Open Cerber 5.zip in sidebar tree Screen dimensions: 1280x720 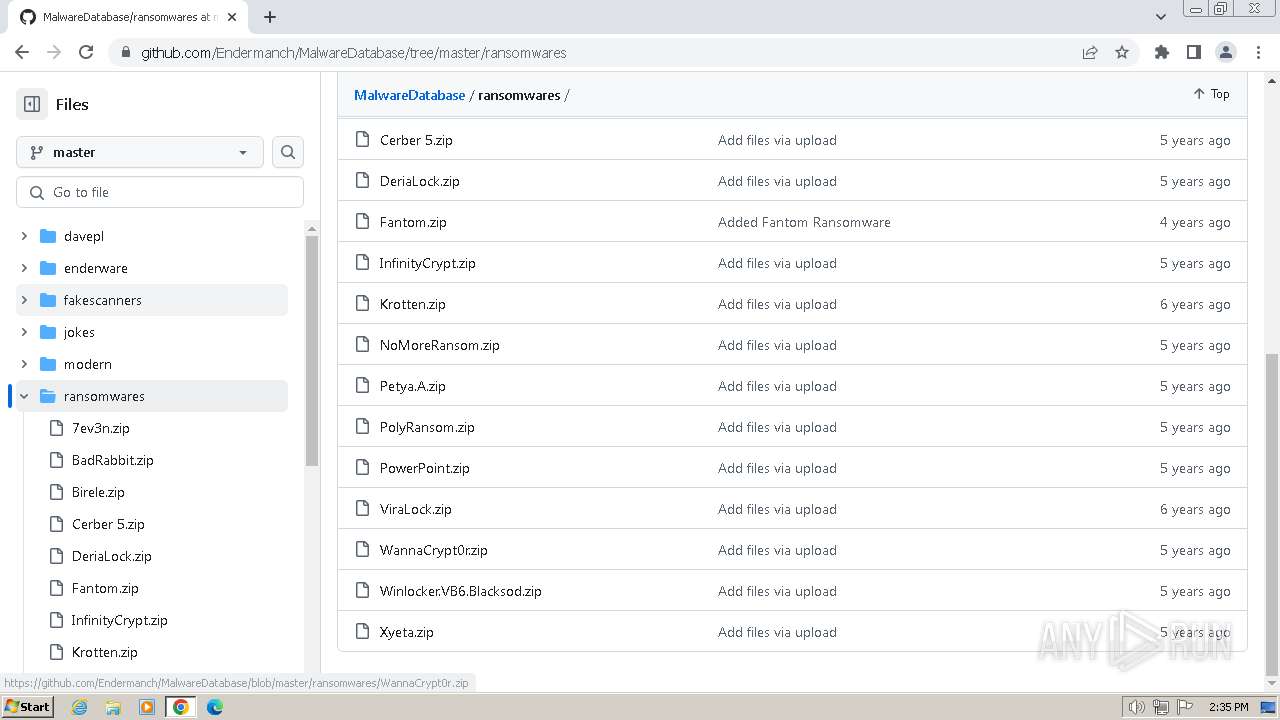[x=108, y=524]
